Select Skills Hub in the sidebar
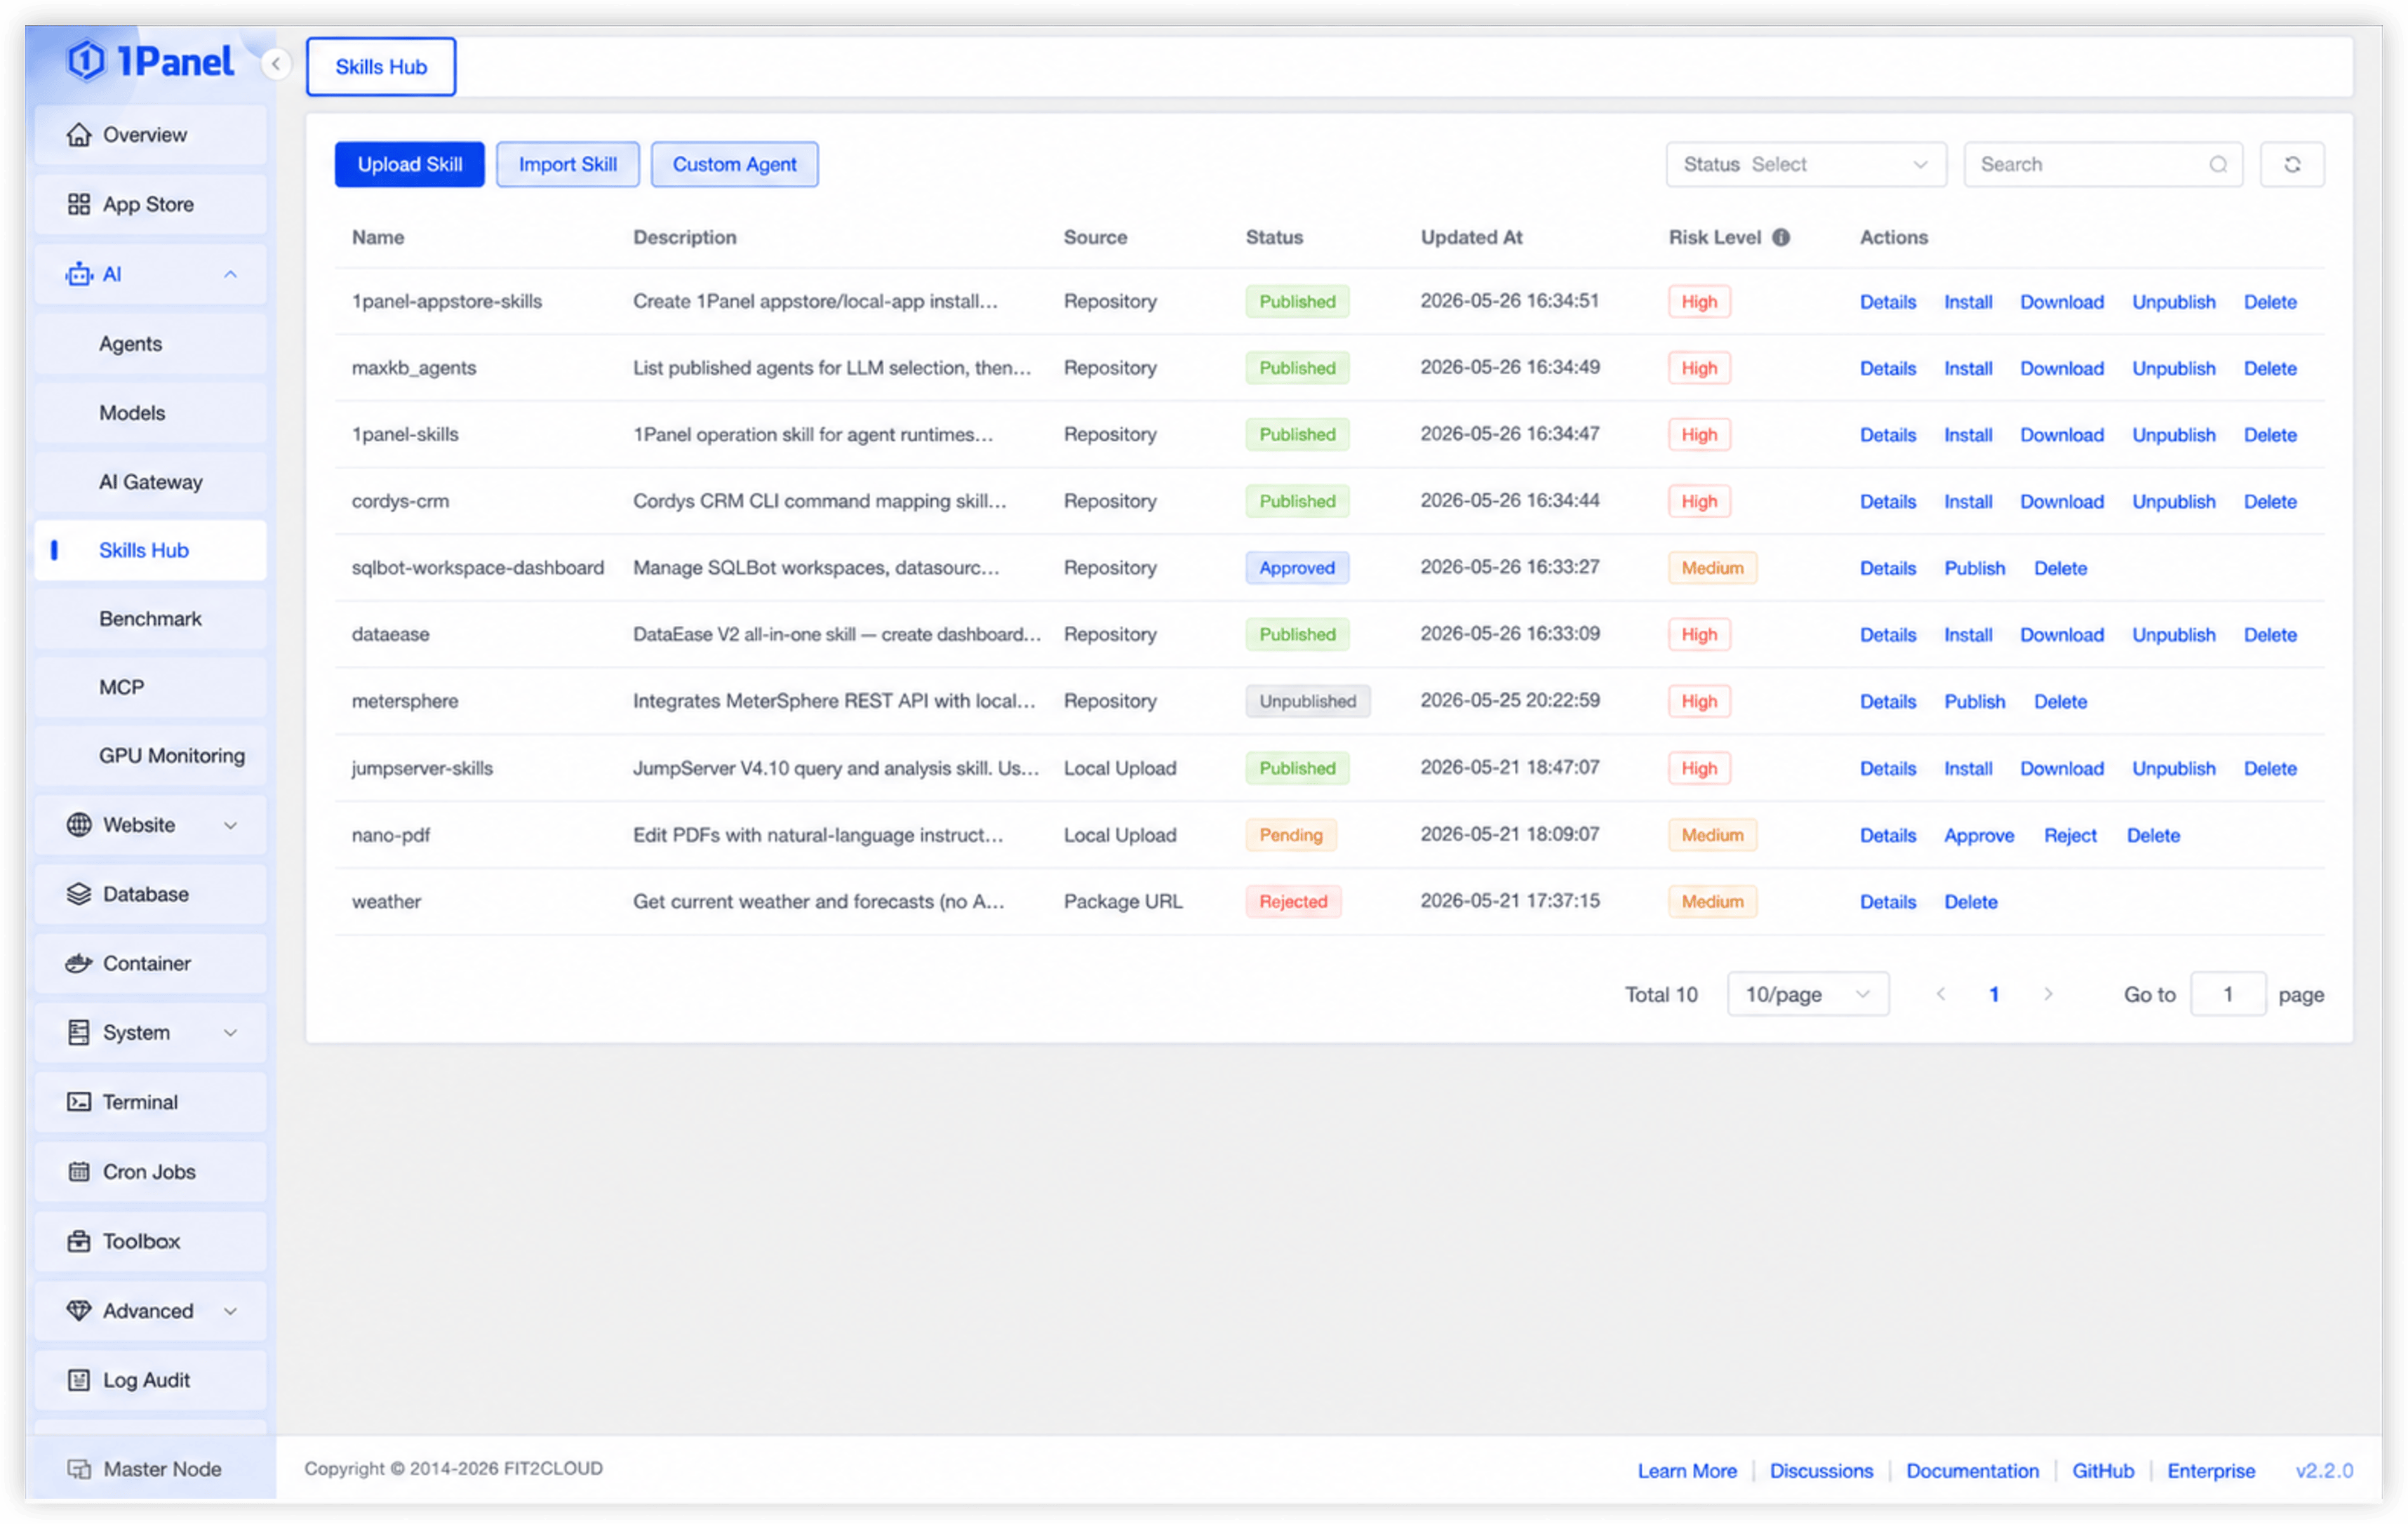Viewport: 2408px width, 1524px height. (x=151, y=550)
